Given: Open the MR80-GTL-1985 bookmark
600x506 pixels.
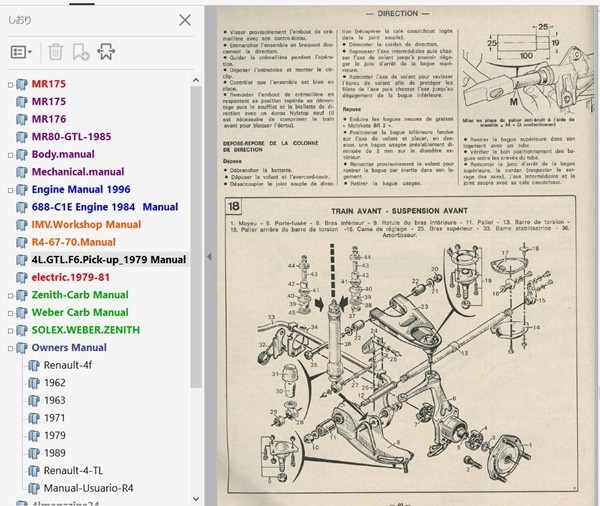Looking at the screenshot, I should pyautogui.click(x=72, y=137).
